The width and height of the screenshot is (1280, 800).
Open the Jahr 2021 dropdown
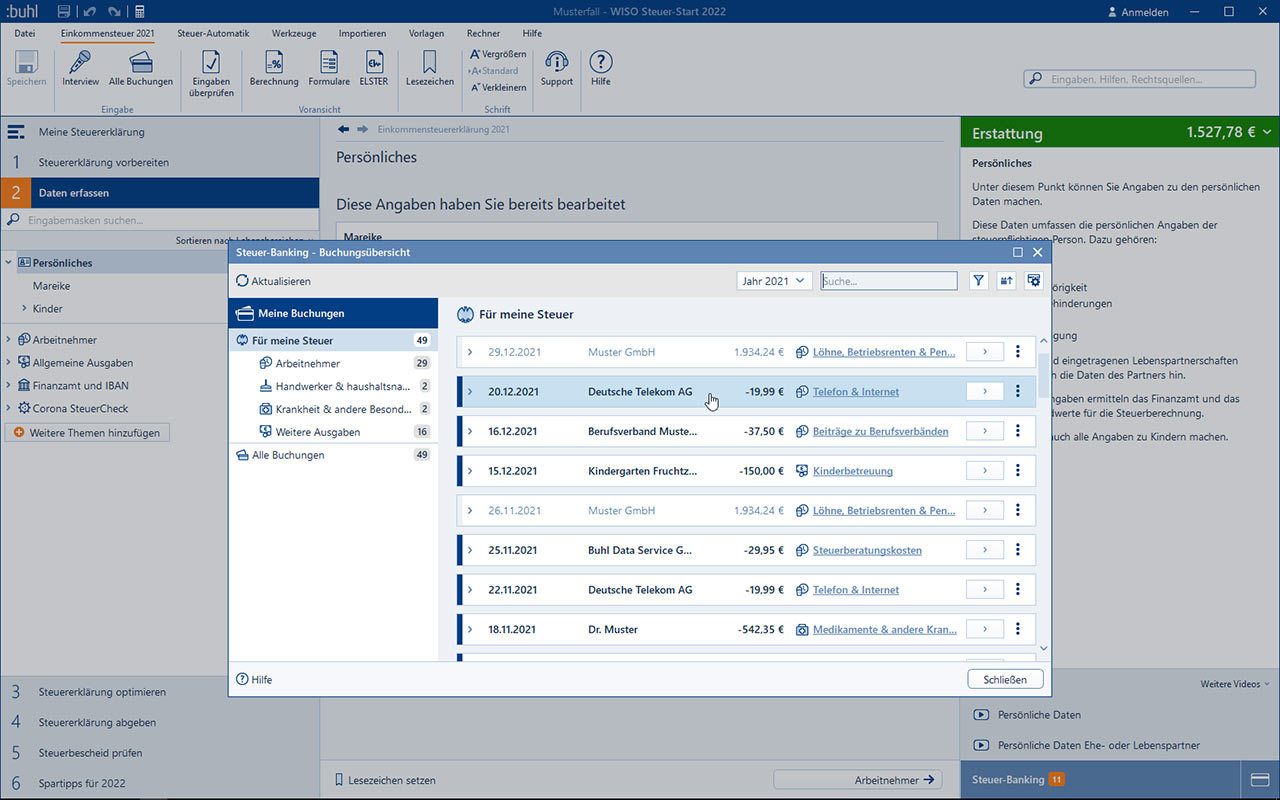(x=773, y=281)
